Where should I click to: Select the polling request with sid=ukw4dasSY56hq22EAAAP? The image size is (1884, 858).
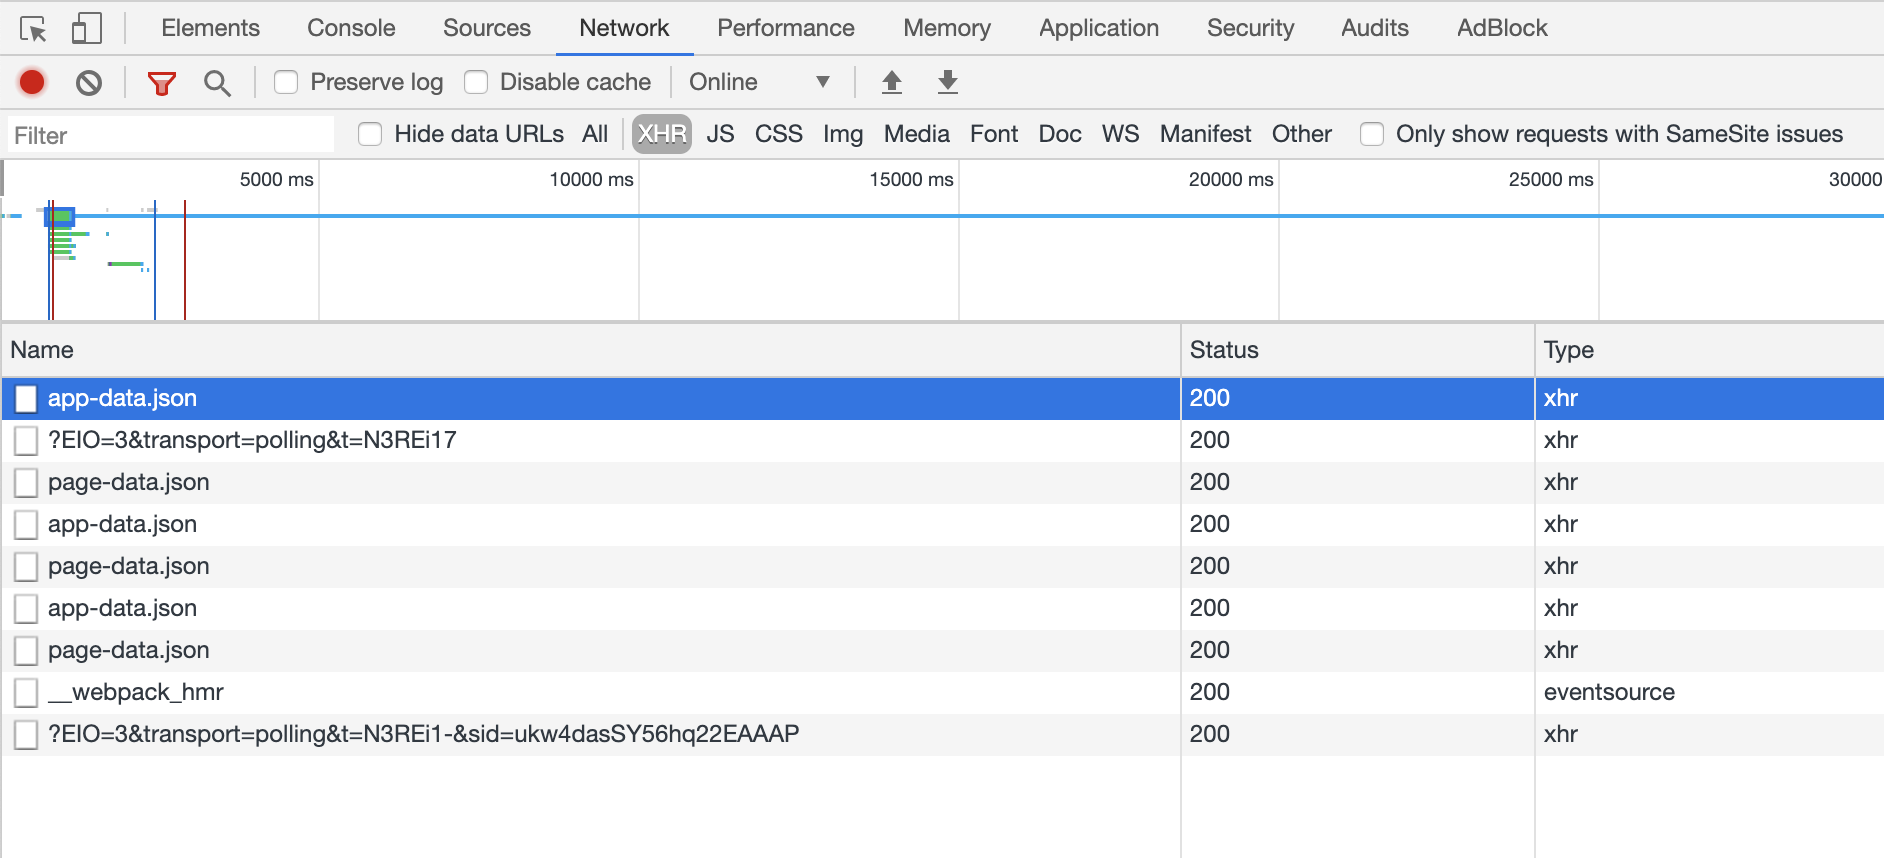(942, 734)
